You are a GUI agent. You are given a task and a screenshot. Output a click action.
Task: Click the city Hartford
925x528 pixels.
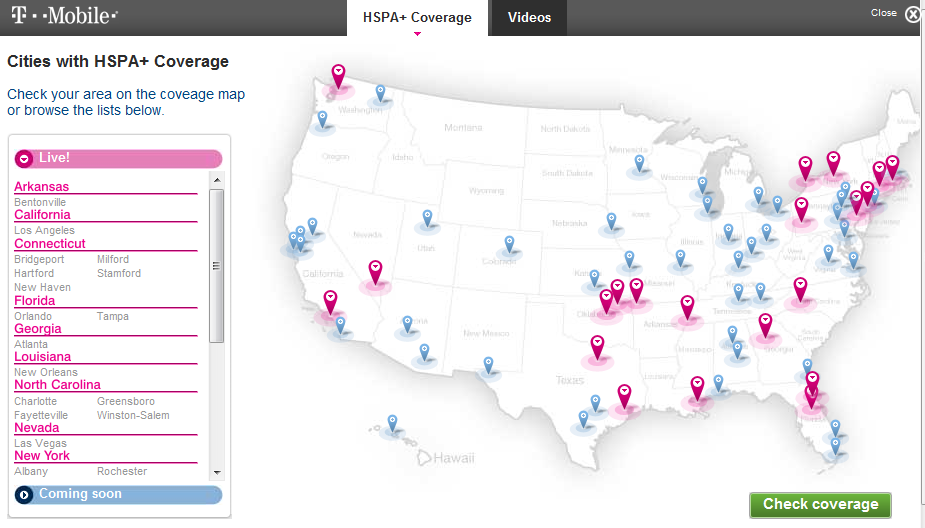pyautogui.click(x=34, y=273)
